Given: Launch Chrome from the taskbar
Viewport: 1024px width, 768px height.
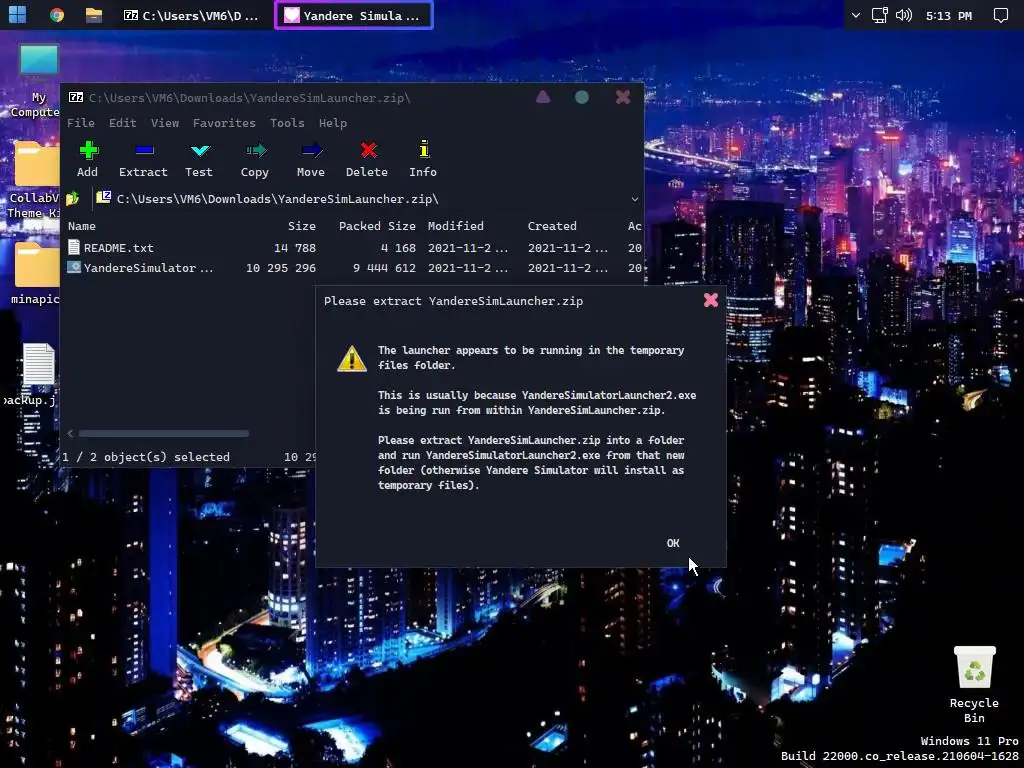Looking at the screenshot, I should (57, 15).
